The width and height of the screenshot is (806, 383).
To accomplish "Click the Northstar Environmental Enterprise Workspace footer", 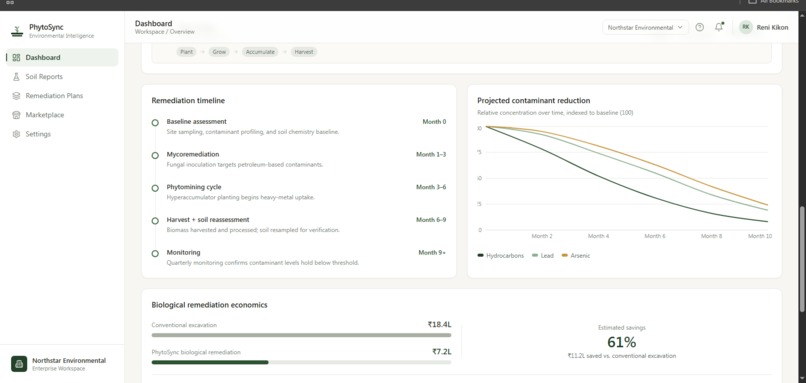I will tap(62, 364).
